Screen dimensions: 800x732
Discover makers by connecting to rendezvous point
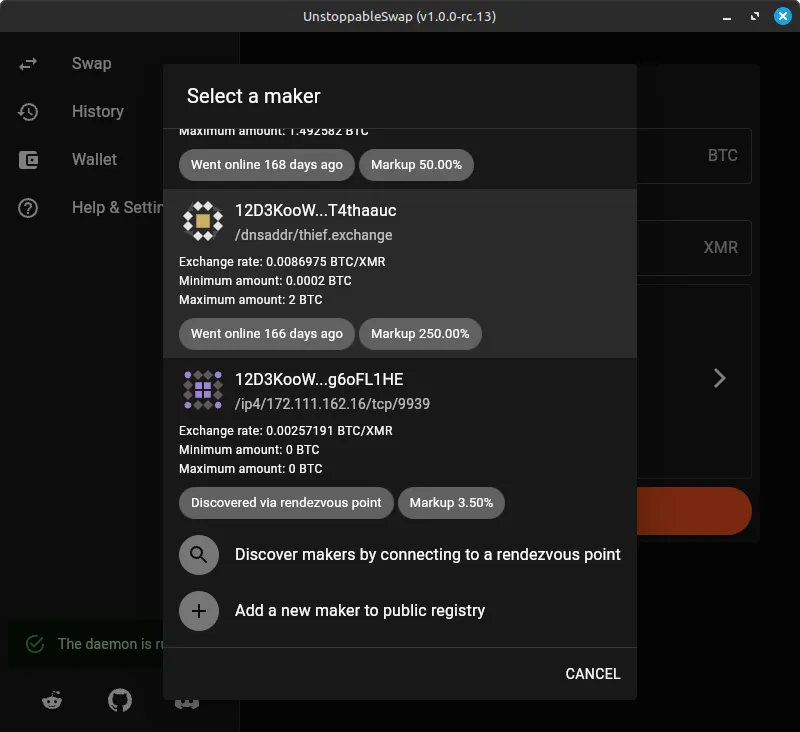tap(400, 555)
